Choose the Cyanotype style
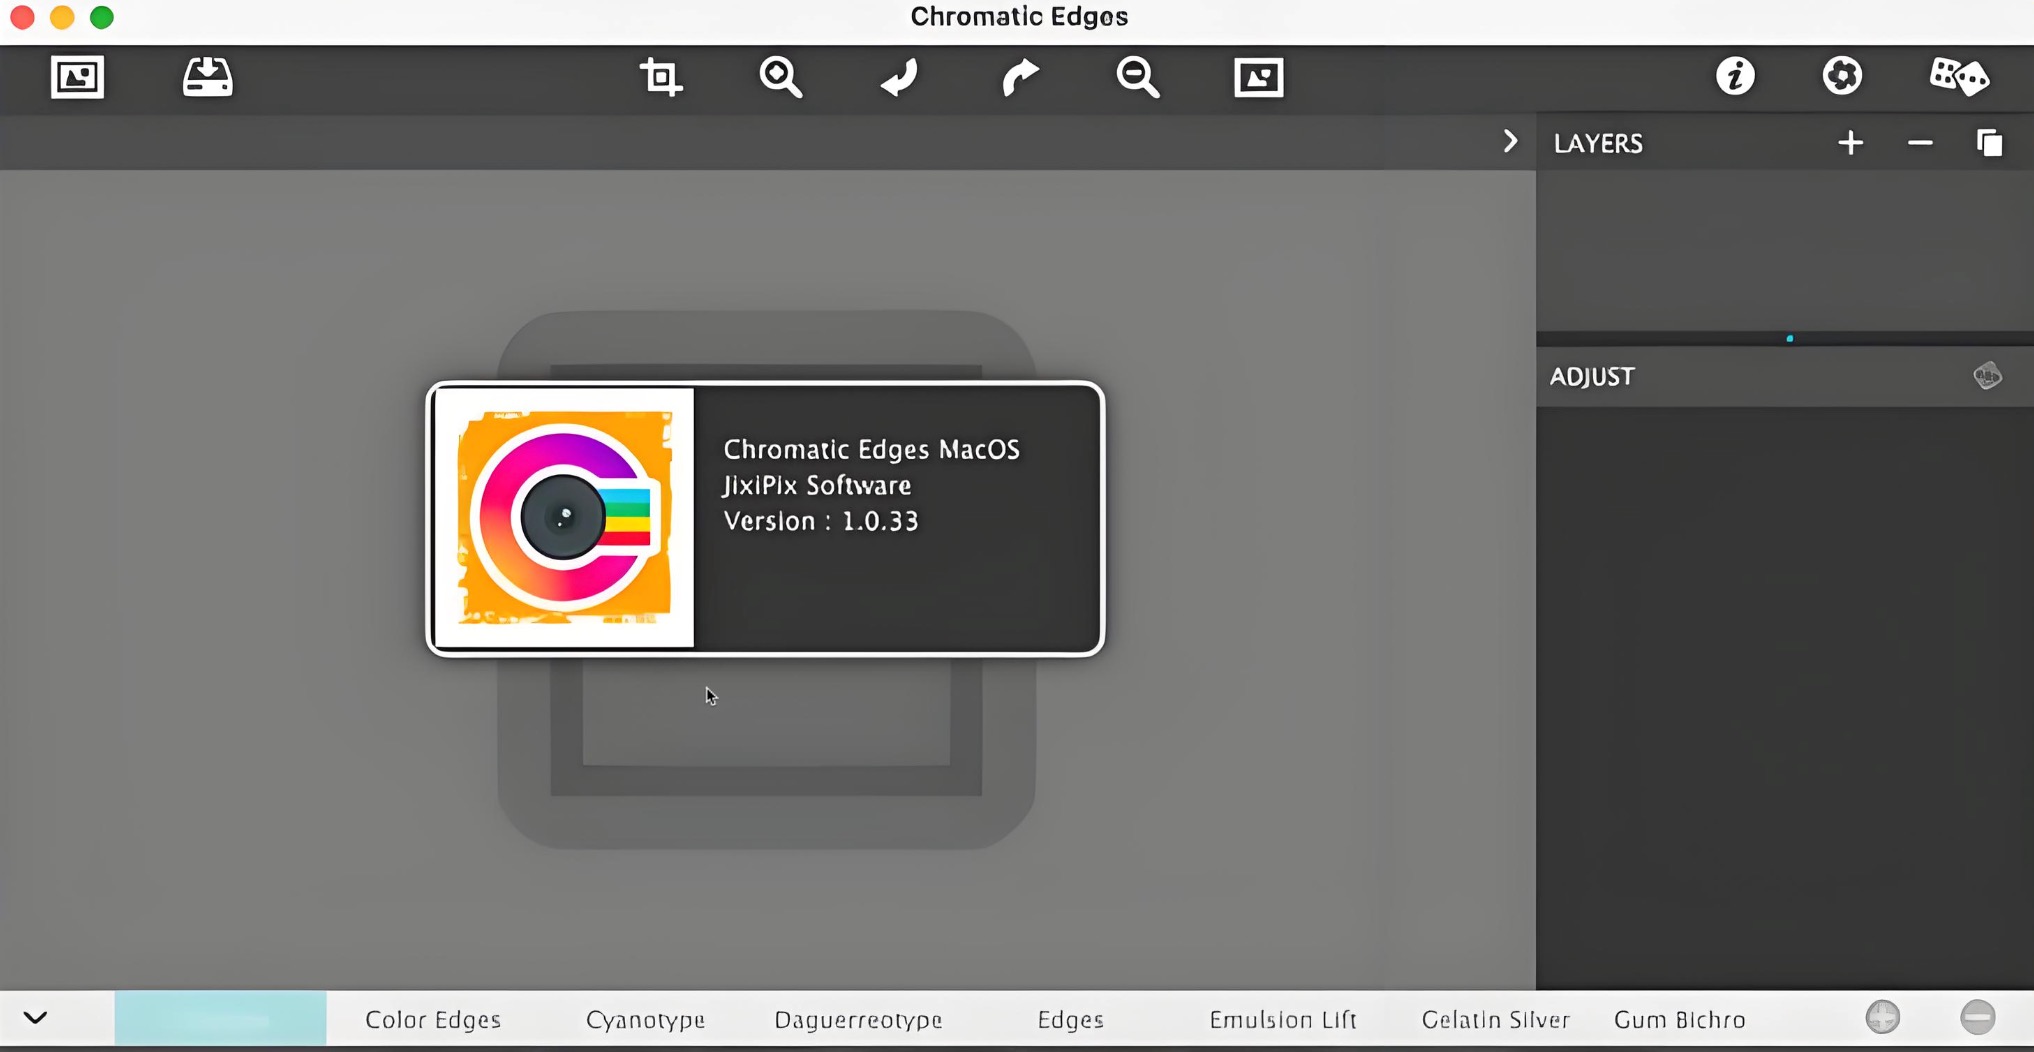This screenshot has width=2034, height=1052. pyautogui.click(x=645, y=1020)
